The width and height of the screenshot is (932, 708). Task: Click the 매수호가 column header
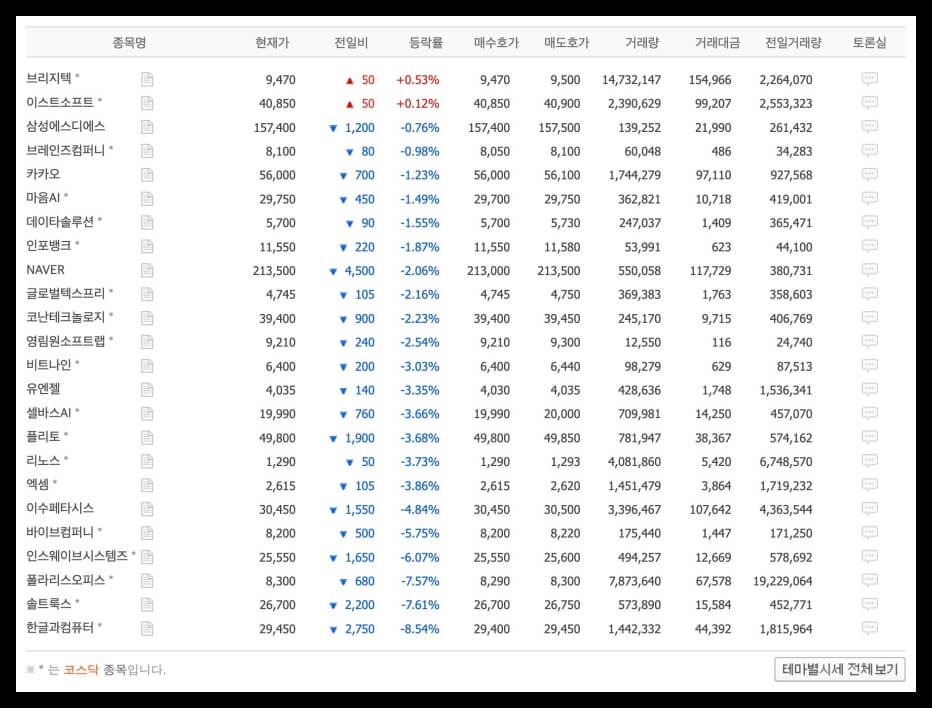click(x=496, y=43)
